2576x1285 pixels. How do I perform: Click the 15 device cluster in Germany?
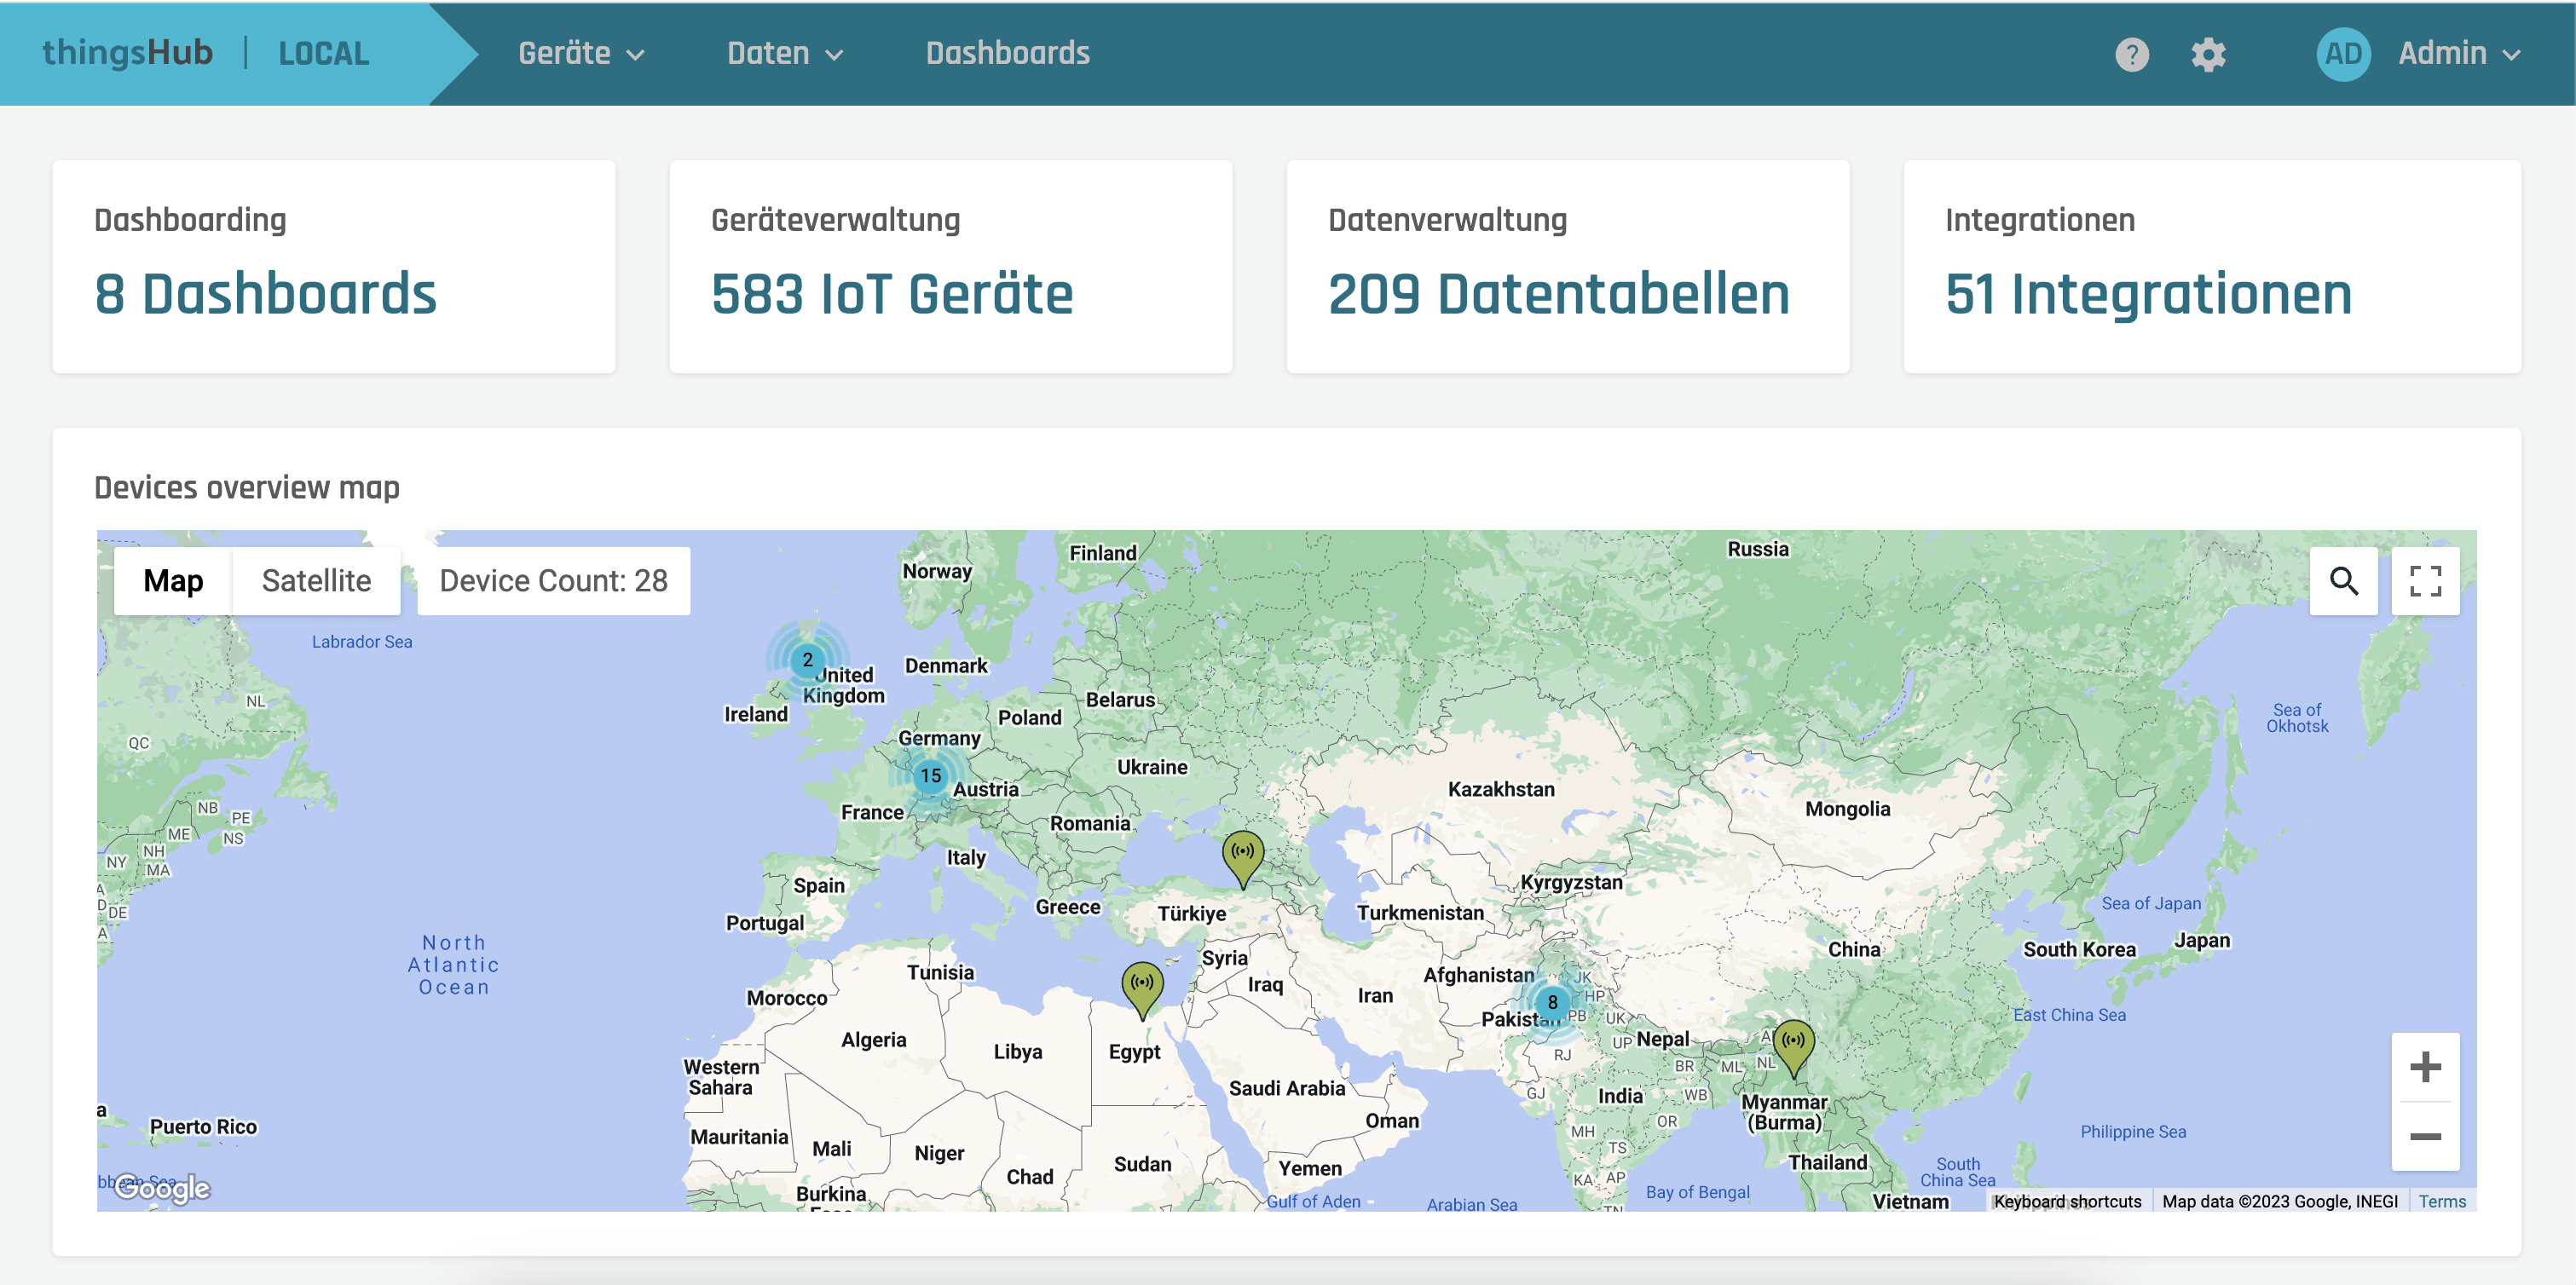930,776
